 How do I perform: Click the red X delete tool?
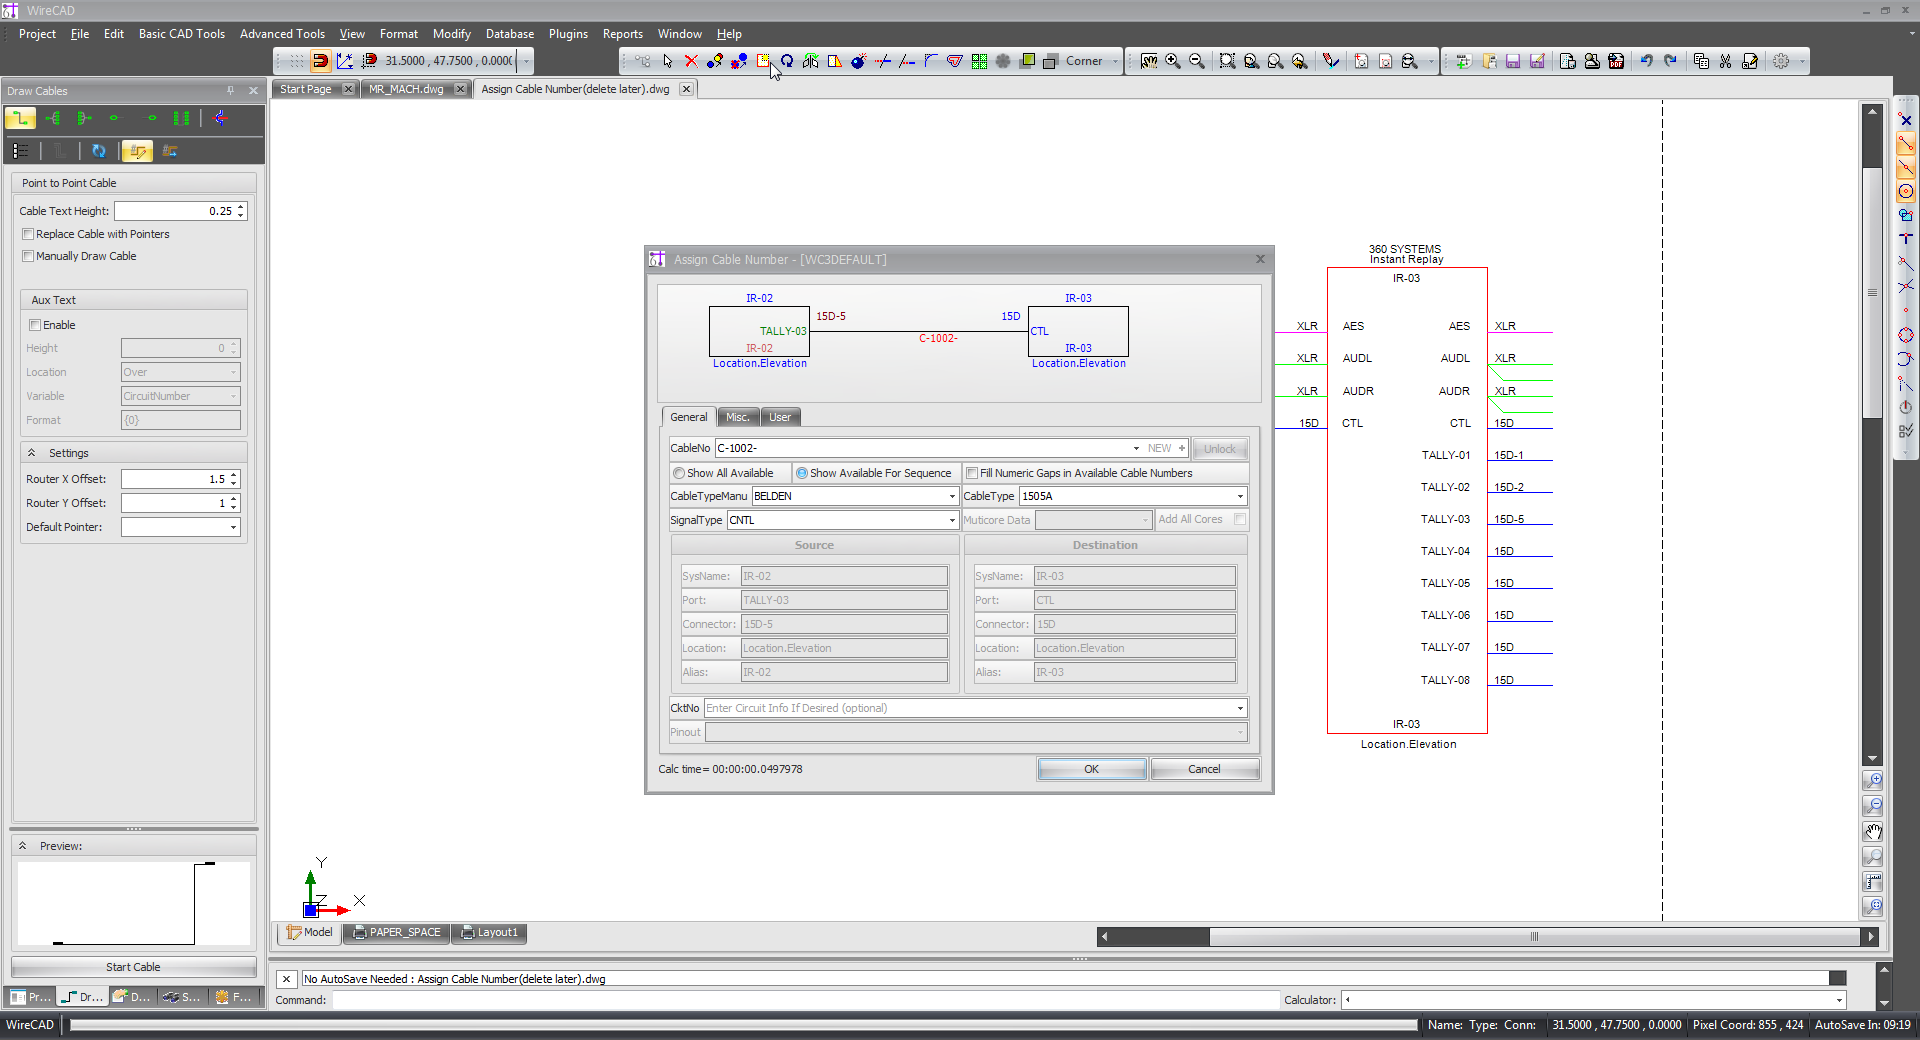click(x=691, y=61)
